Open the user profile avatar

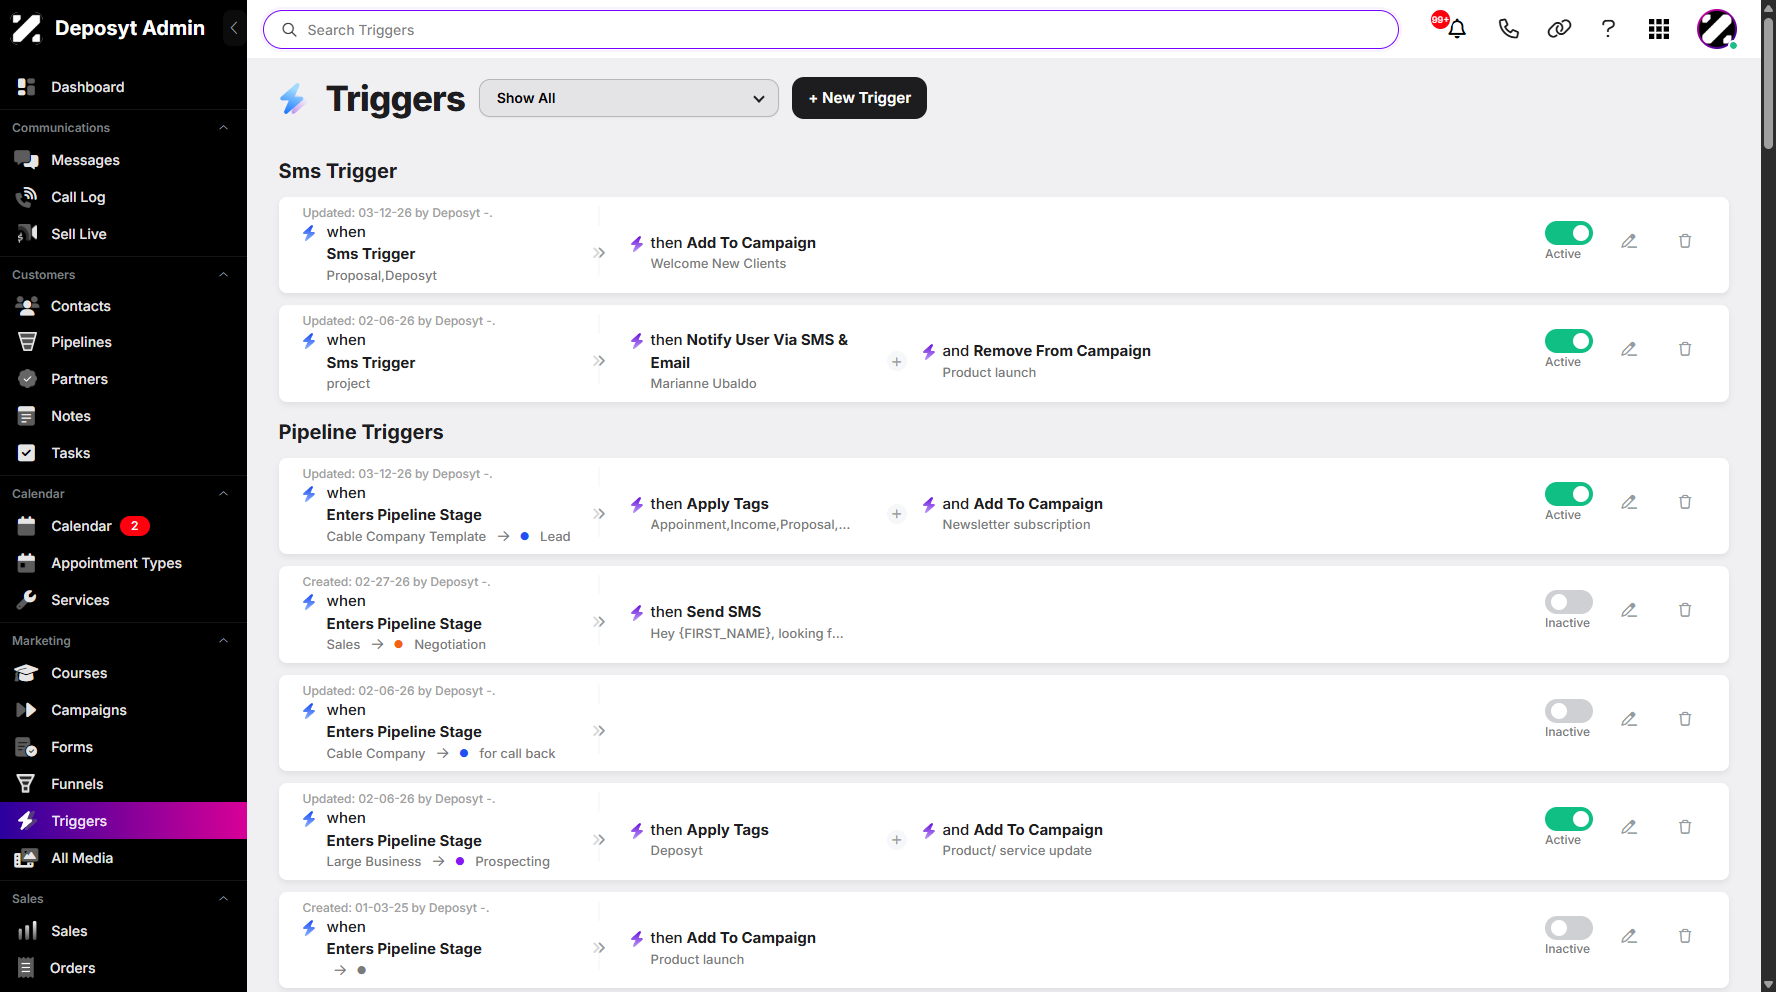click(1717, 29)
